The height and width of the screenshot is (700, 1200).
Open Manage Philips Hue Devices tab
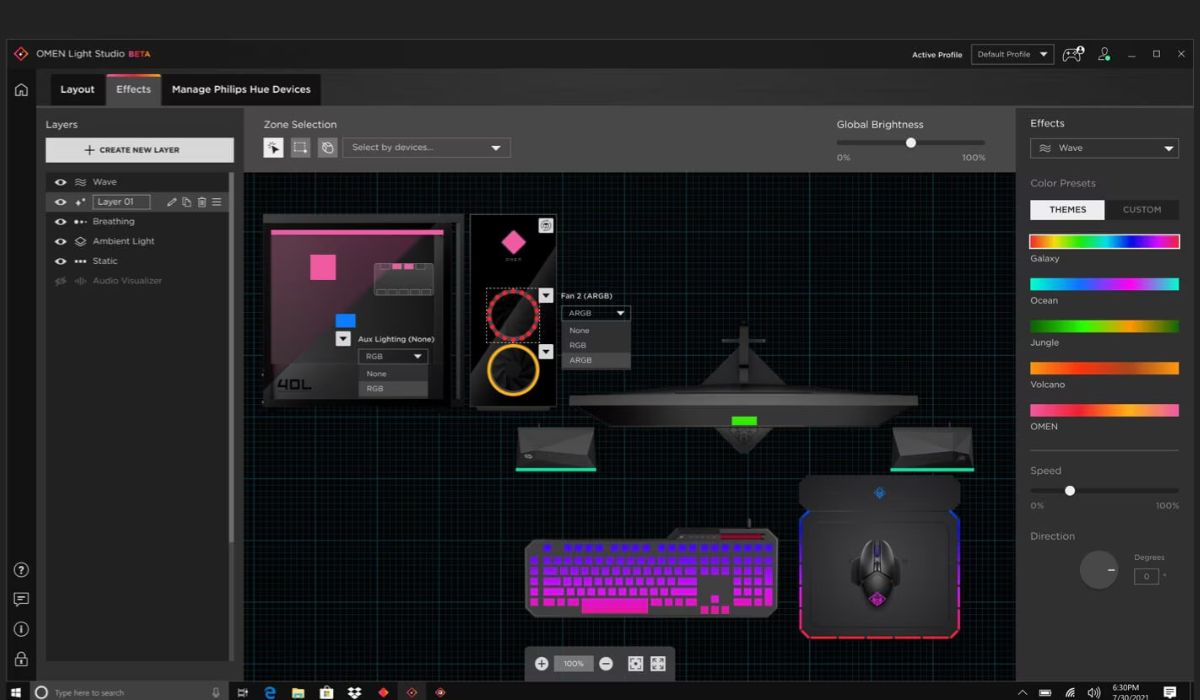[241, 89]
